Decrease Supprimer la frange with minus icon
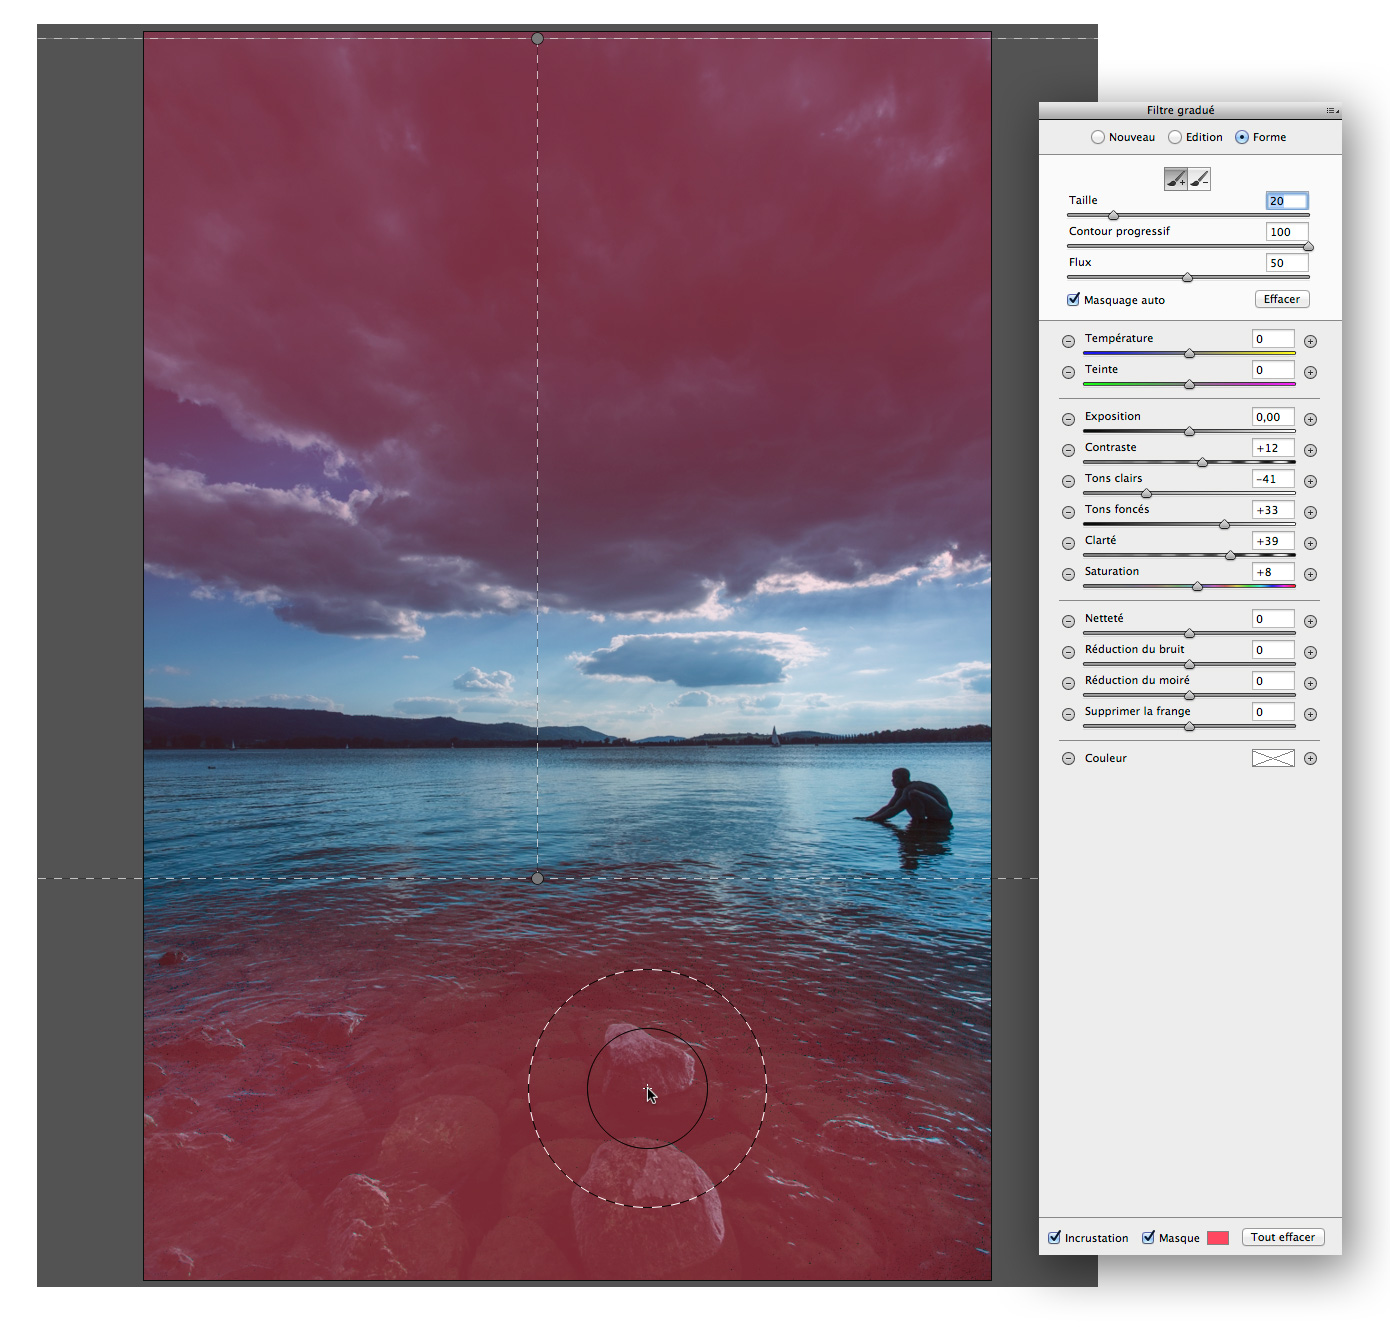Image resolution: width=1390 pixels, height=1327 pixels. tap(1068, 714)
